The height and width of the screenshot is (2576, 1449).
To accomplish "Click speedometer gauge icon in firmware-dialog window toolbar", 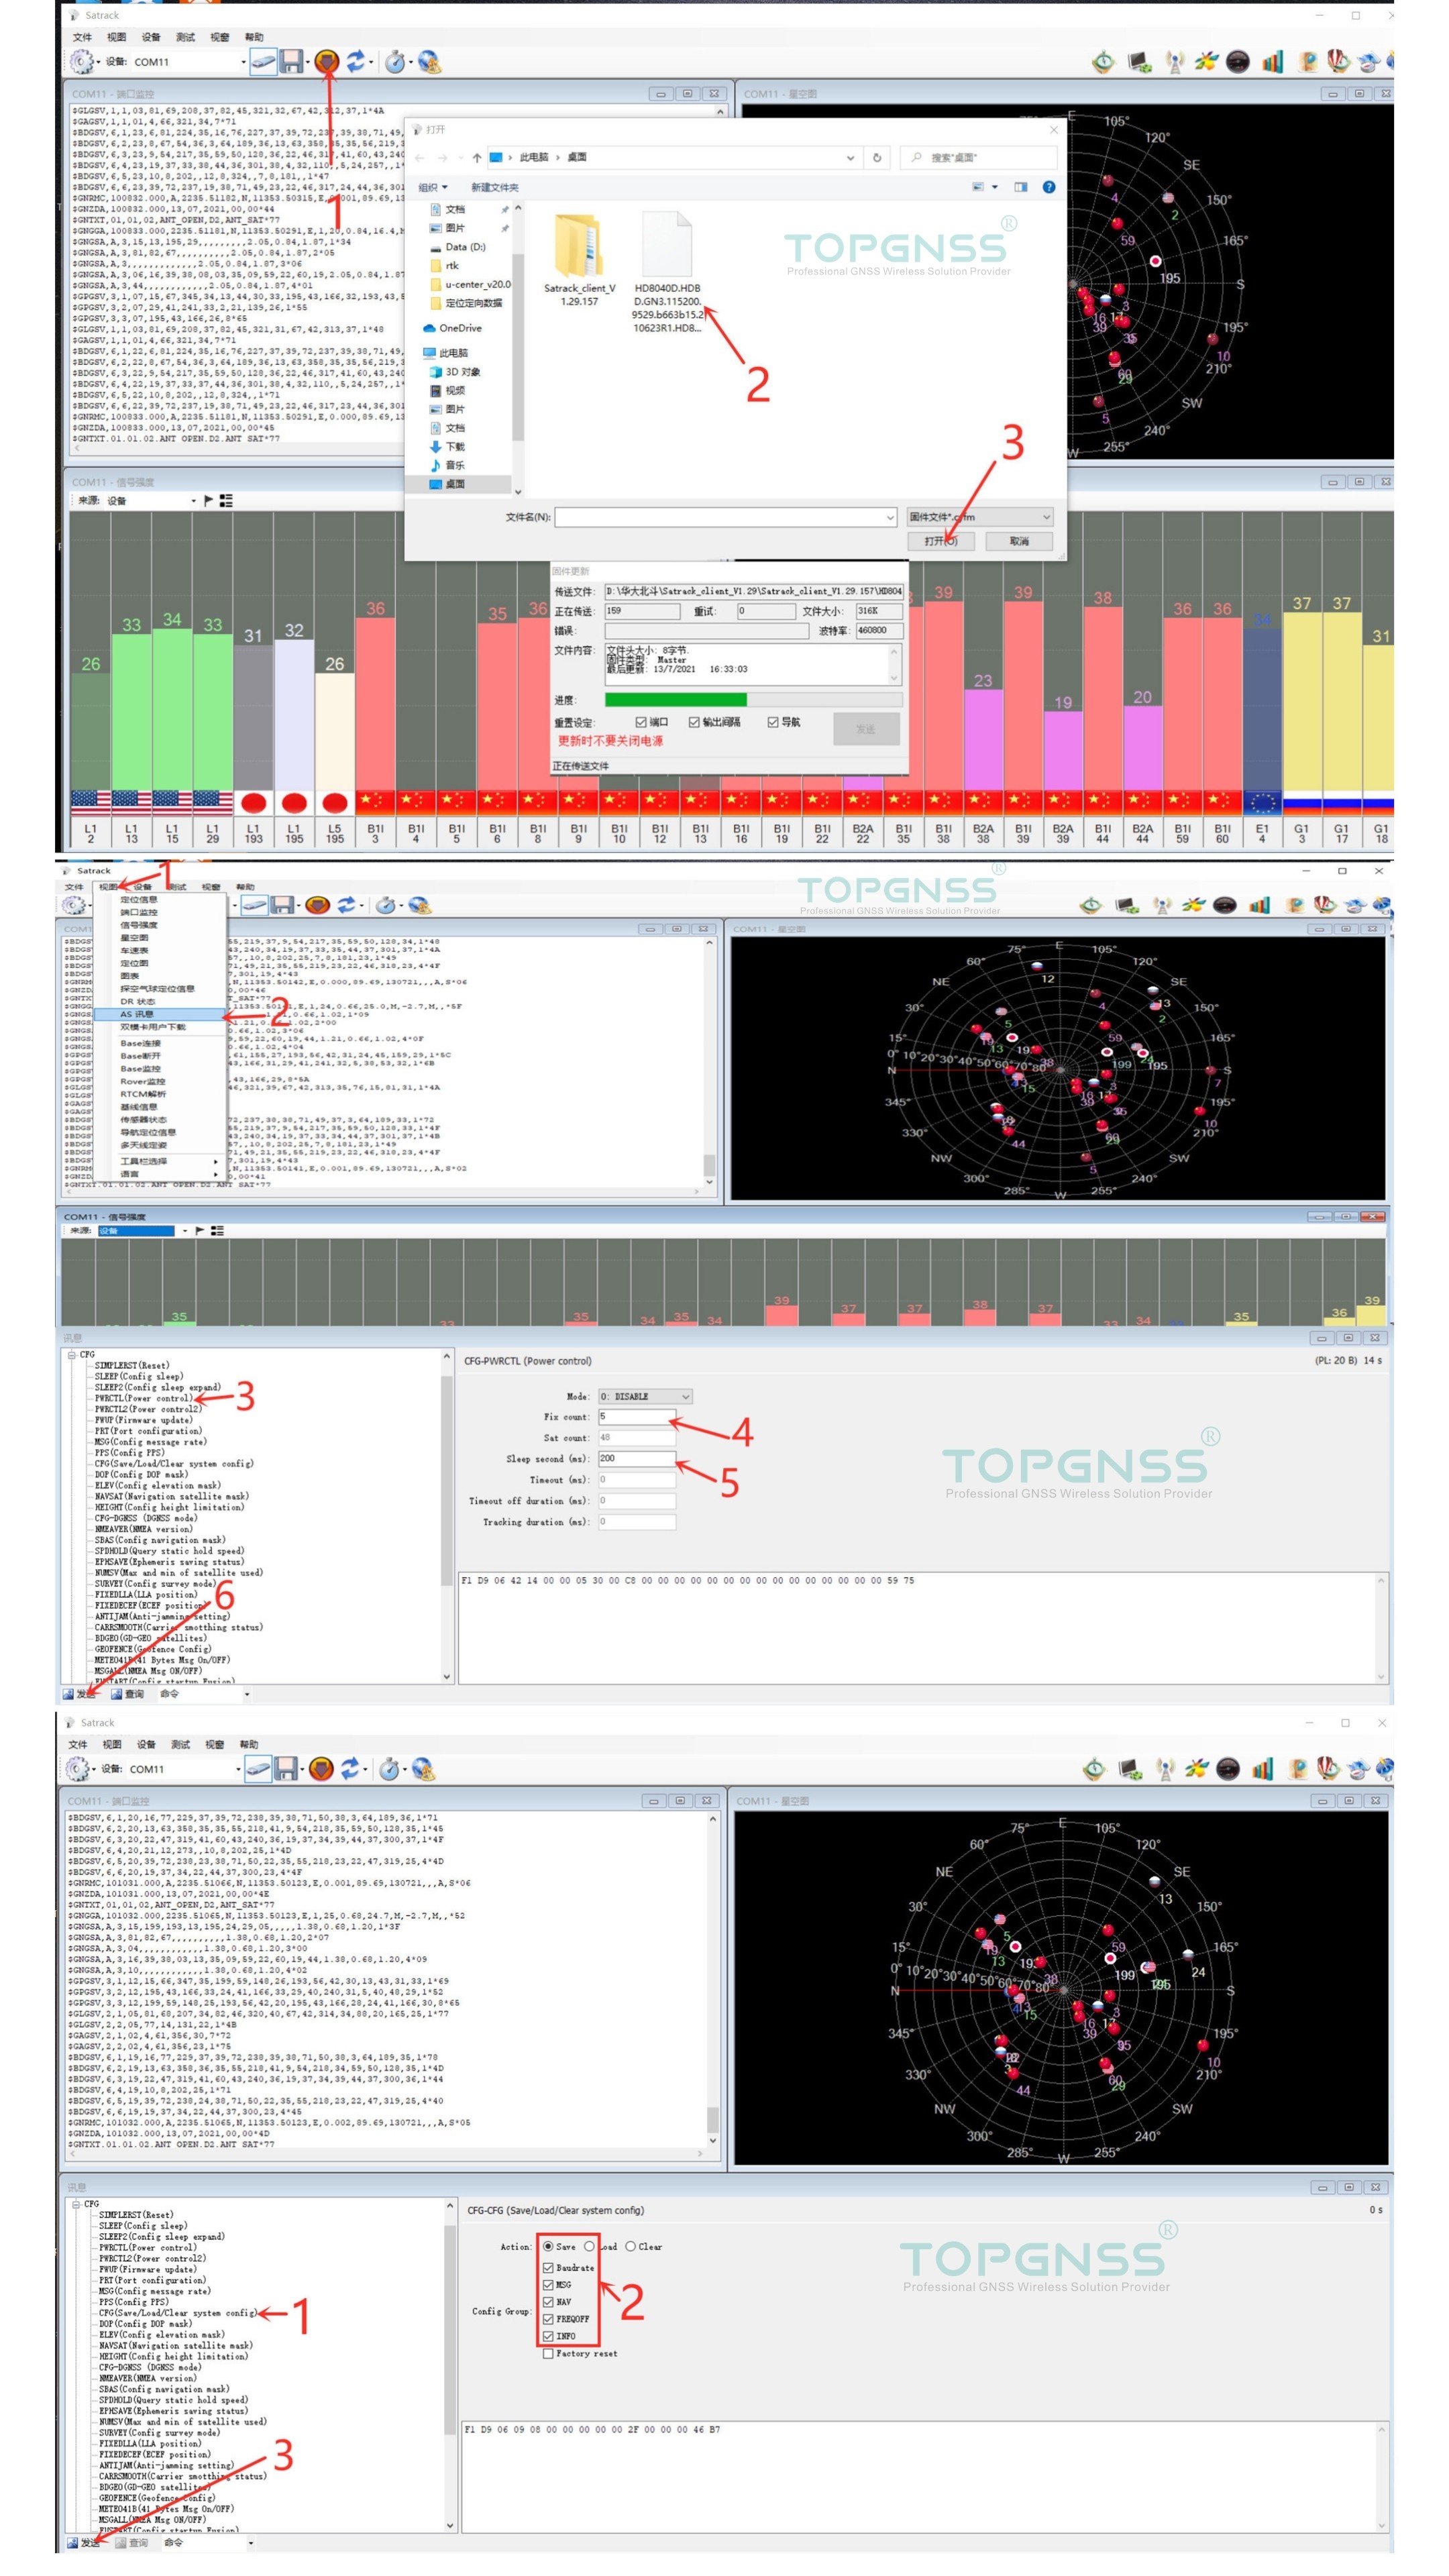I will [x=1237, y=62].
